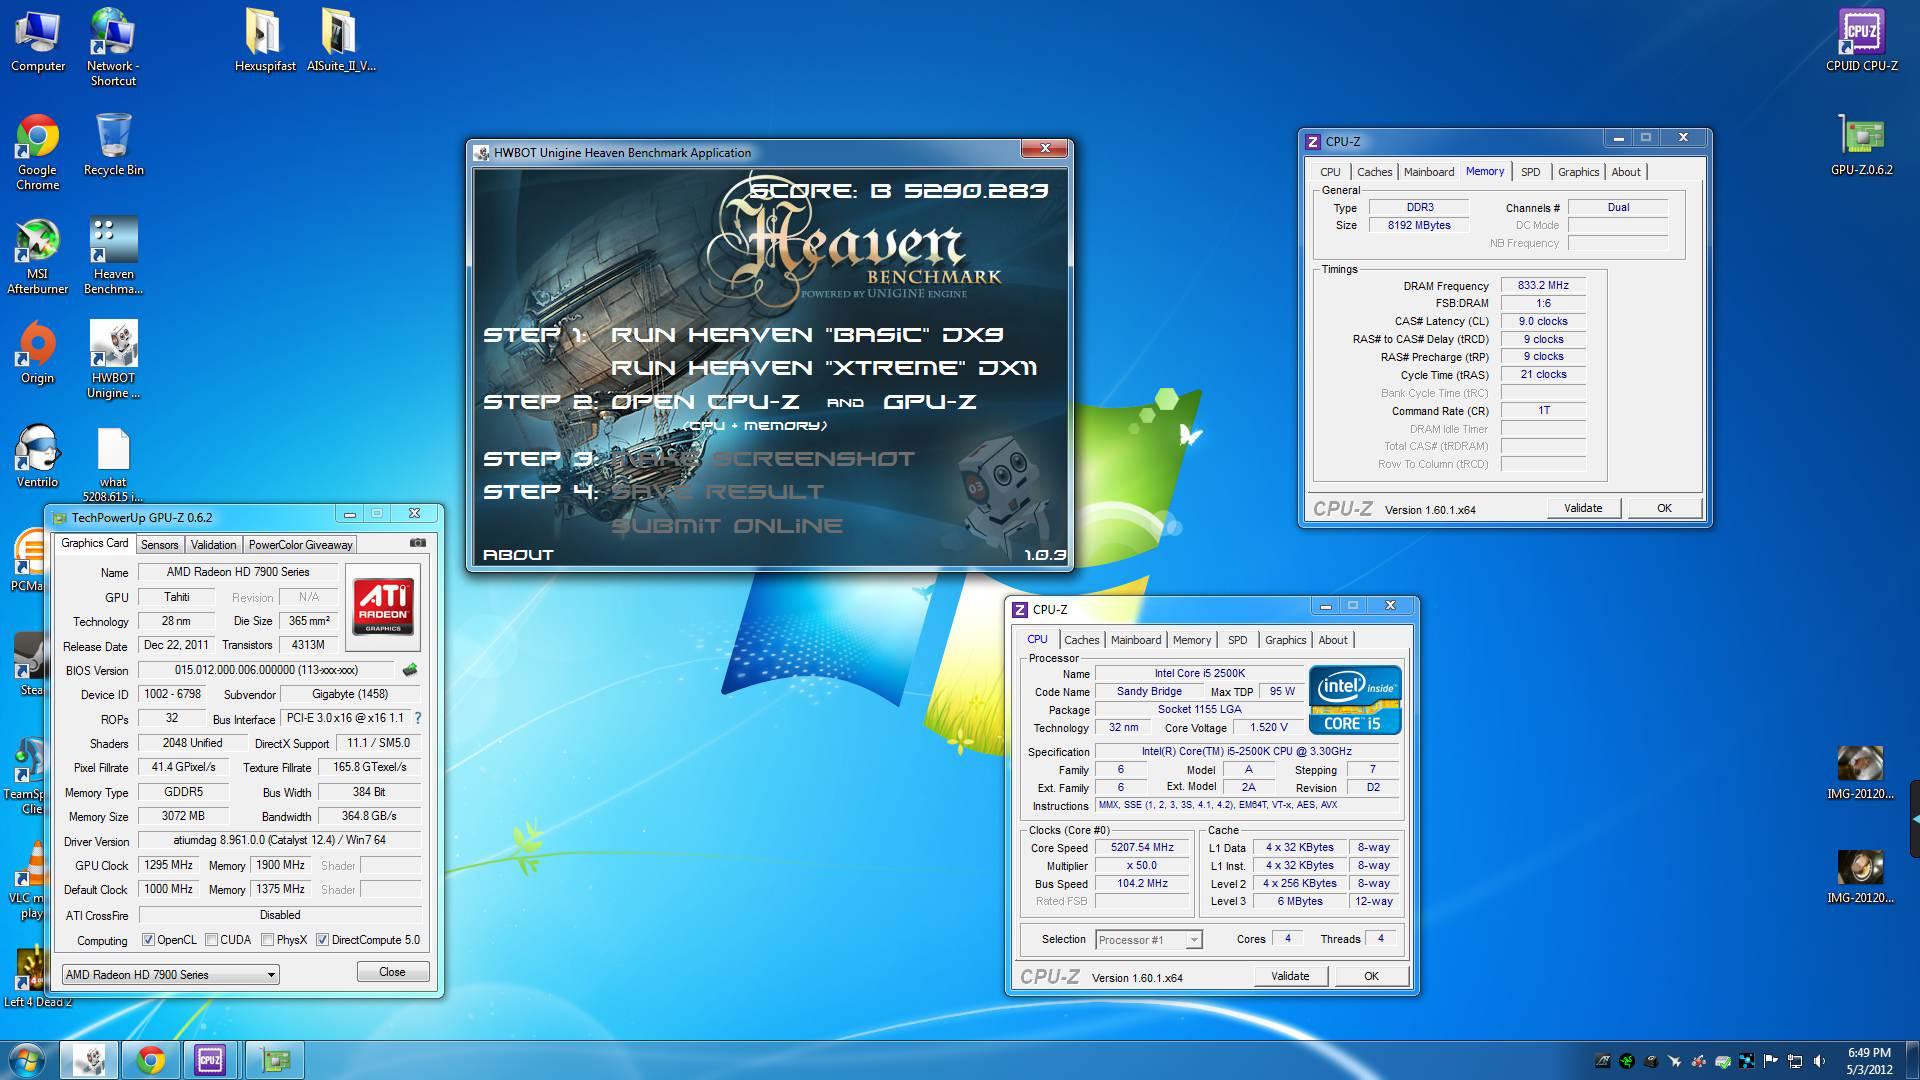Click the ATI Radeon logo in GPU-Z
Screen dimensions: 1920x1080
(x=382, y=607)
